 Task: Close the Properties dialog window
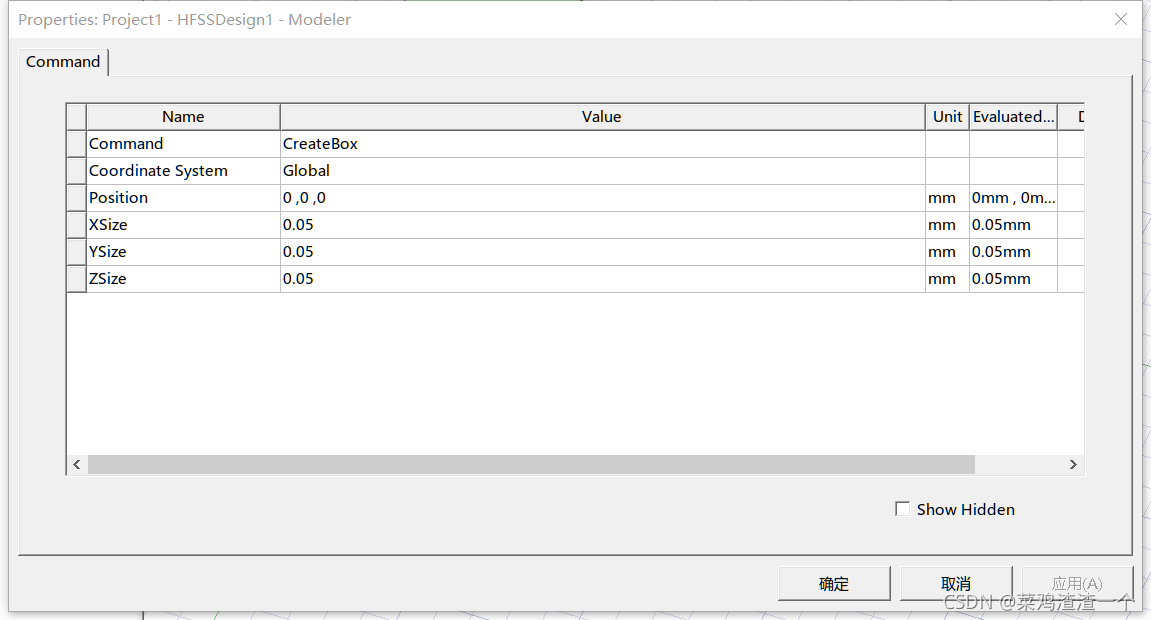[1120, 20]
